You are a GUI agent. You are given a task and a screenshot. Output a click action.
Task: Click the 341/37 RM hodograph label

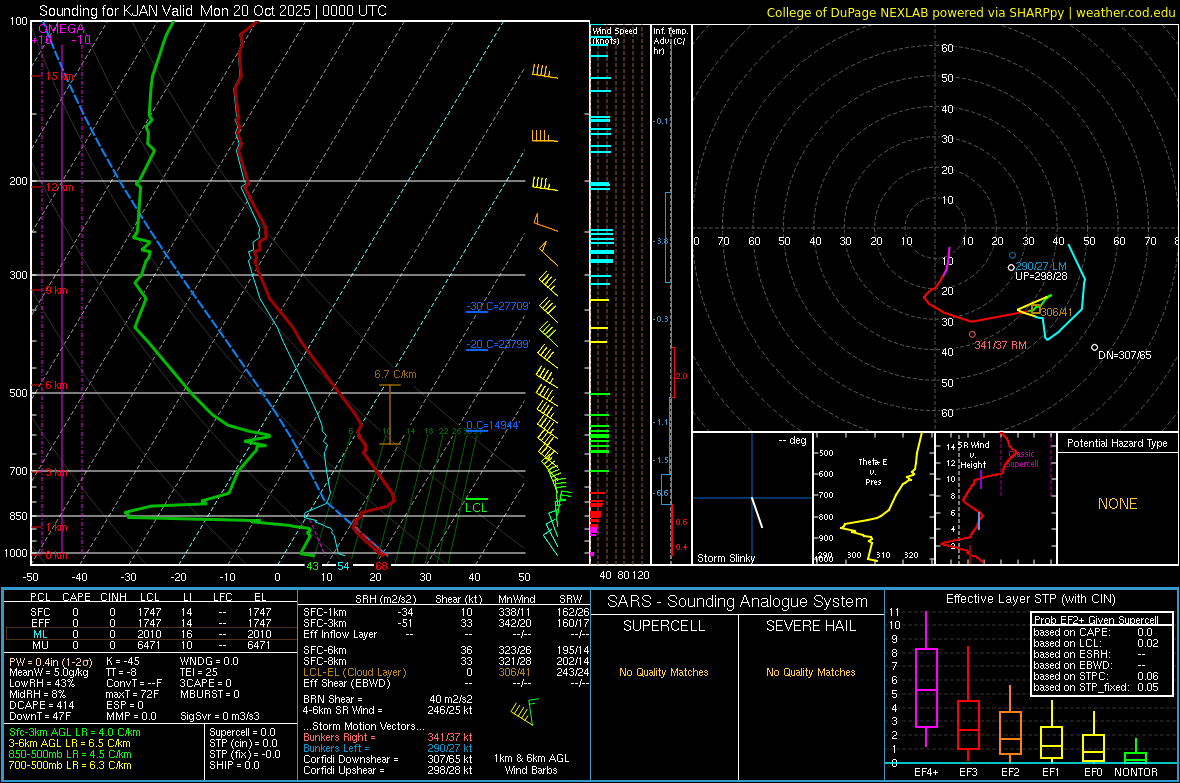(1000, 345)
